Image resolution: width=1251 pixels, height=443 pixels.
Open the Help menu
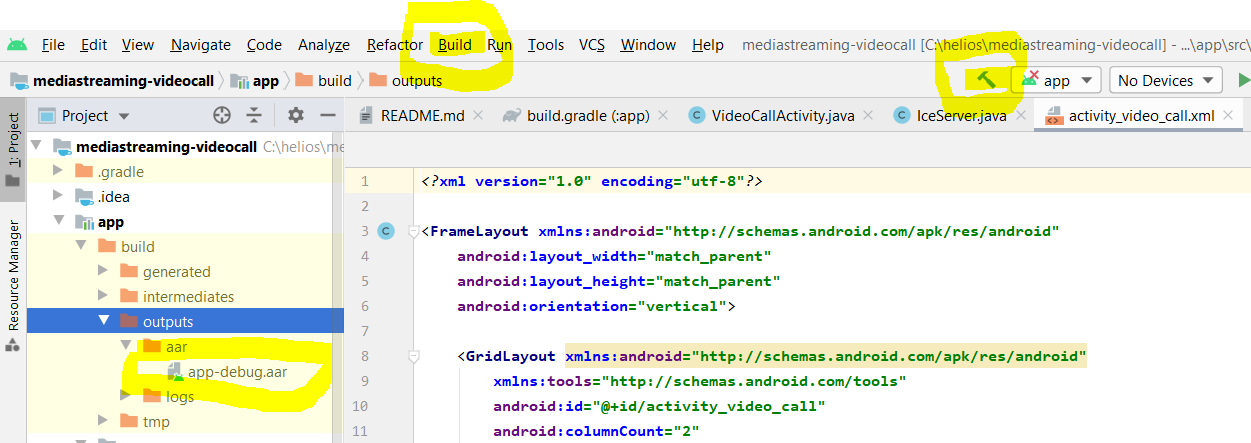pos(708,45)
